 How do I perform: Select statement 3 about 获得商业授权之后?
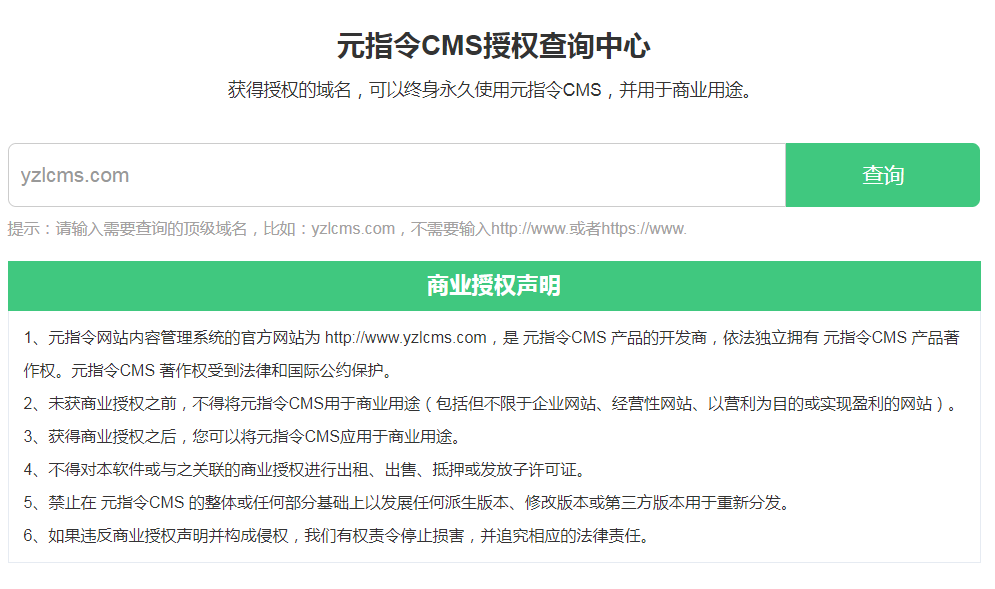(x=242, y=437)
